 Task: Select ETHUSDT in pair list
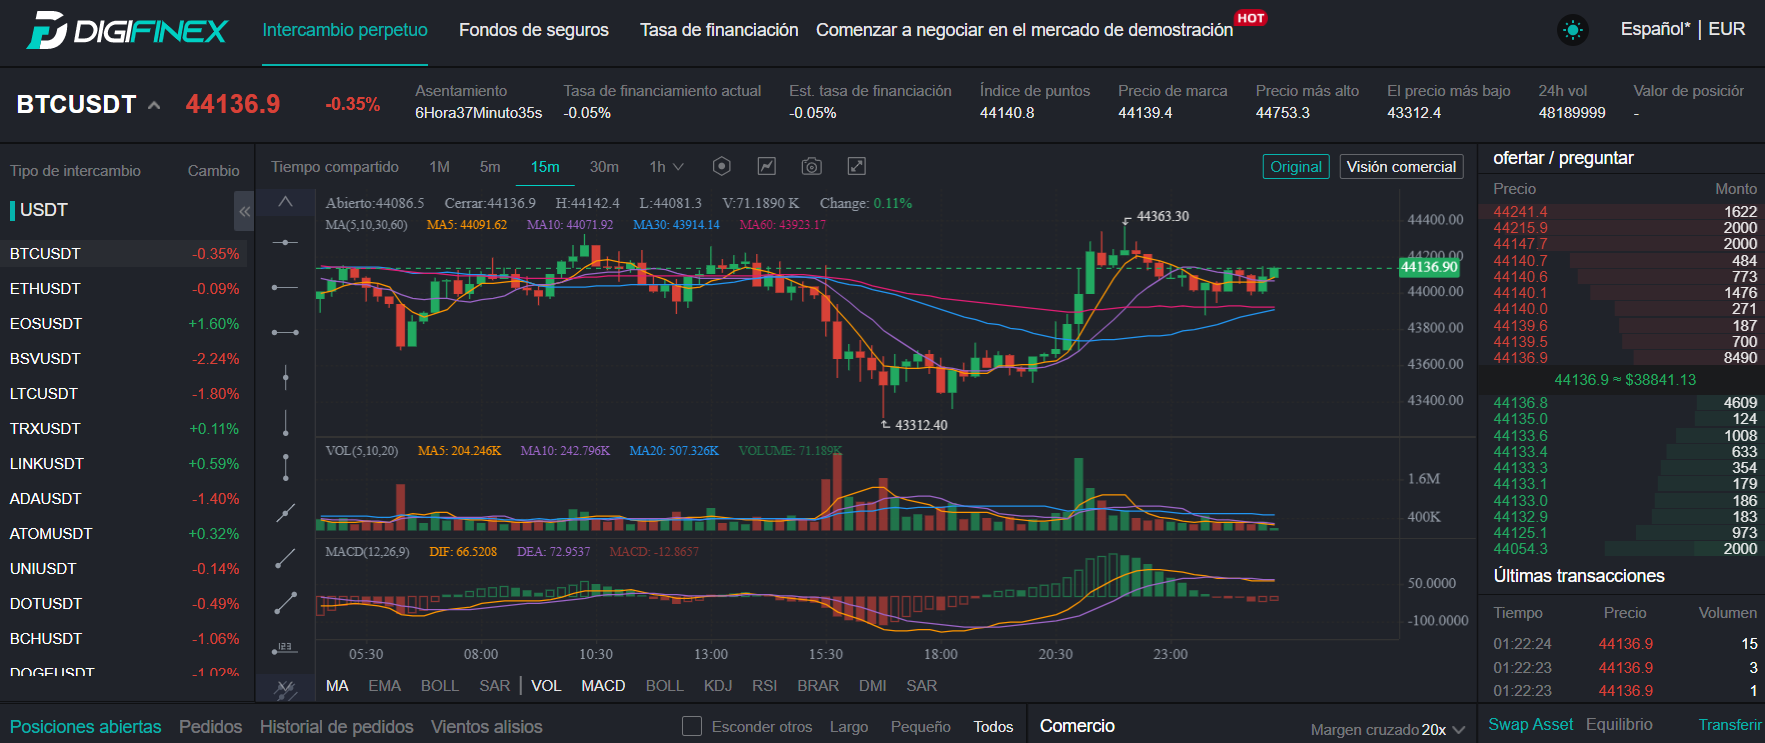(x=124, y=289)
